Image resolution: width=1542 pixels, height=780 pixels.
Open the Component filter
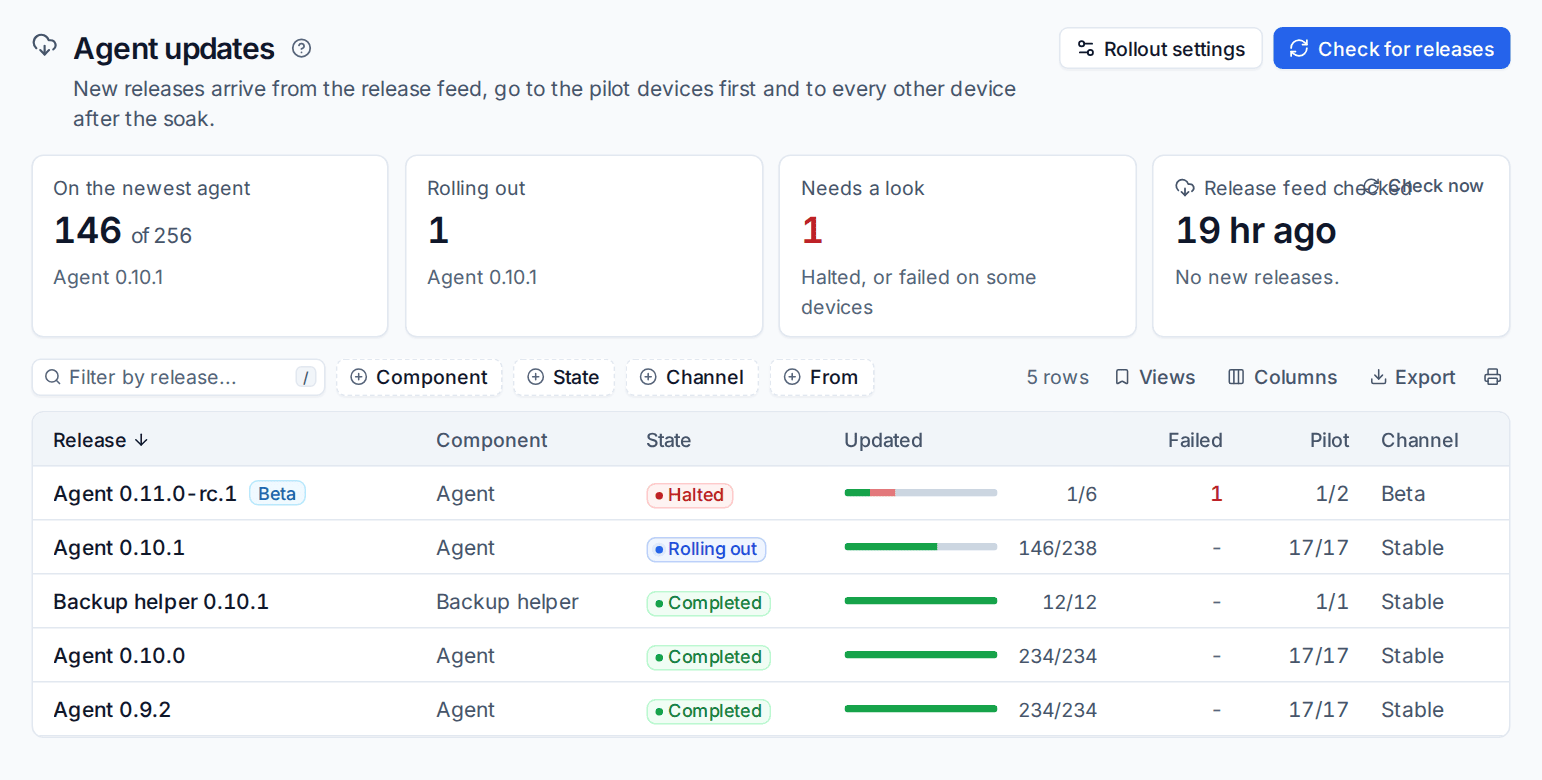[419, 377]
